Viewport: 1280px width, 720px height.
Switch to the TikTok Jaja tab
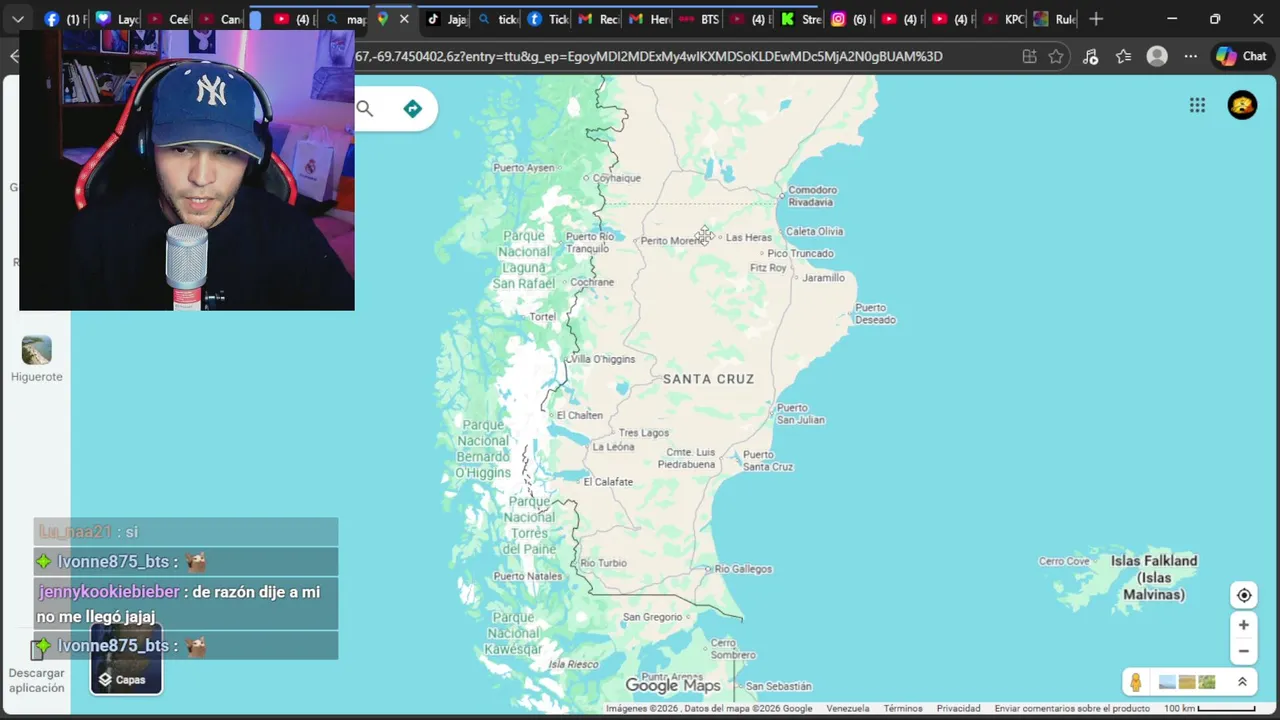point(445,19)
